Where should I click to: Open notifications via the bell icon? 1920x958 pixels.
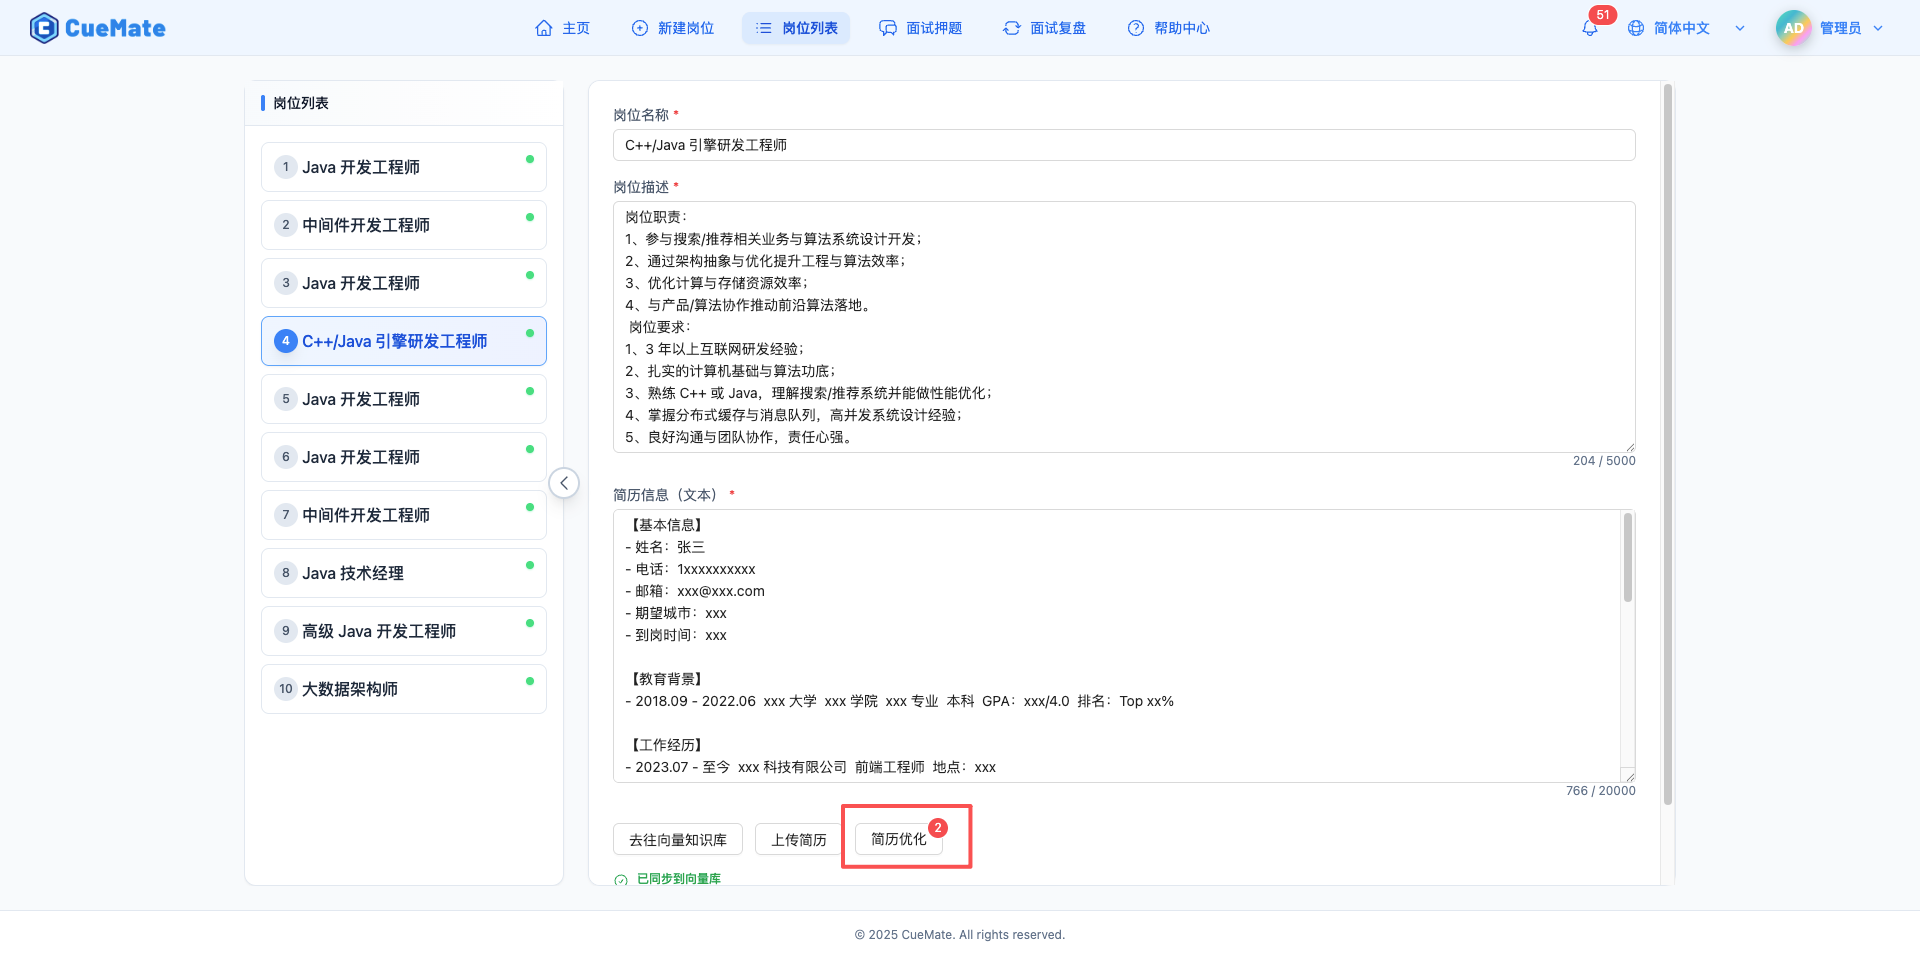click(1589, 28)
